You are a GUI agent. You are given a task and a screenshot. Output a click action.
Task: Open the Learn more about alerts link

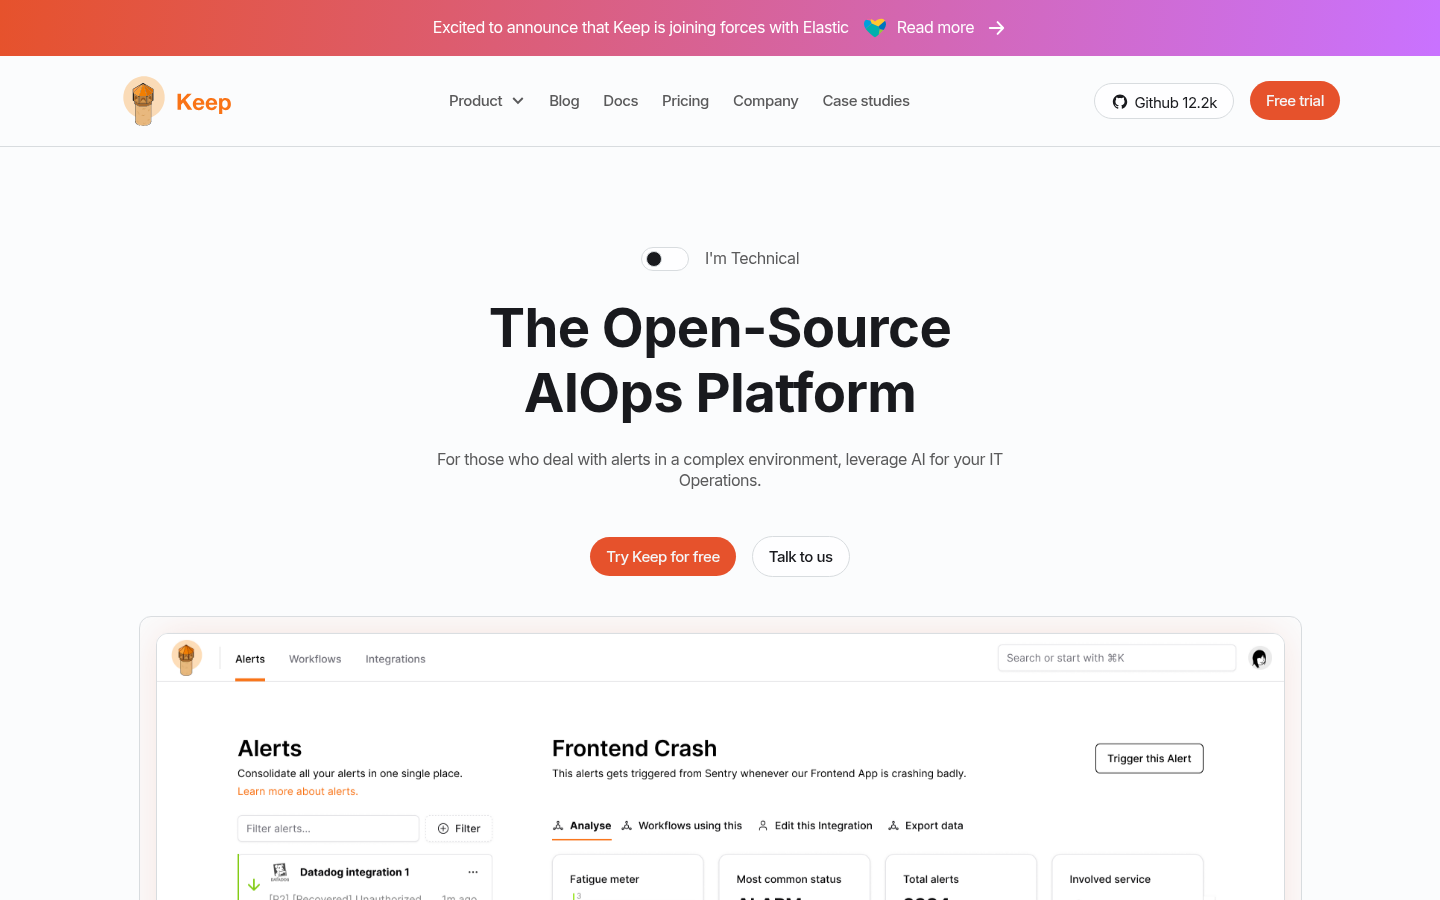point(298,792)
